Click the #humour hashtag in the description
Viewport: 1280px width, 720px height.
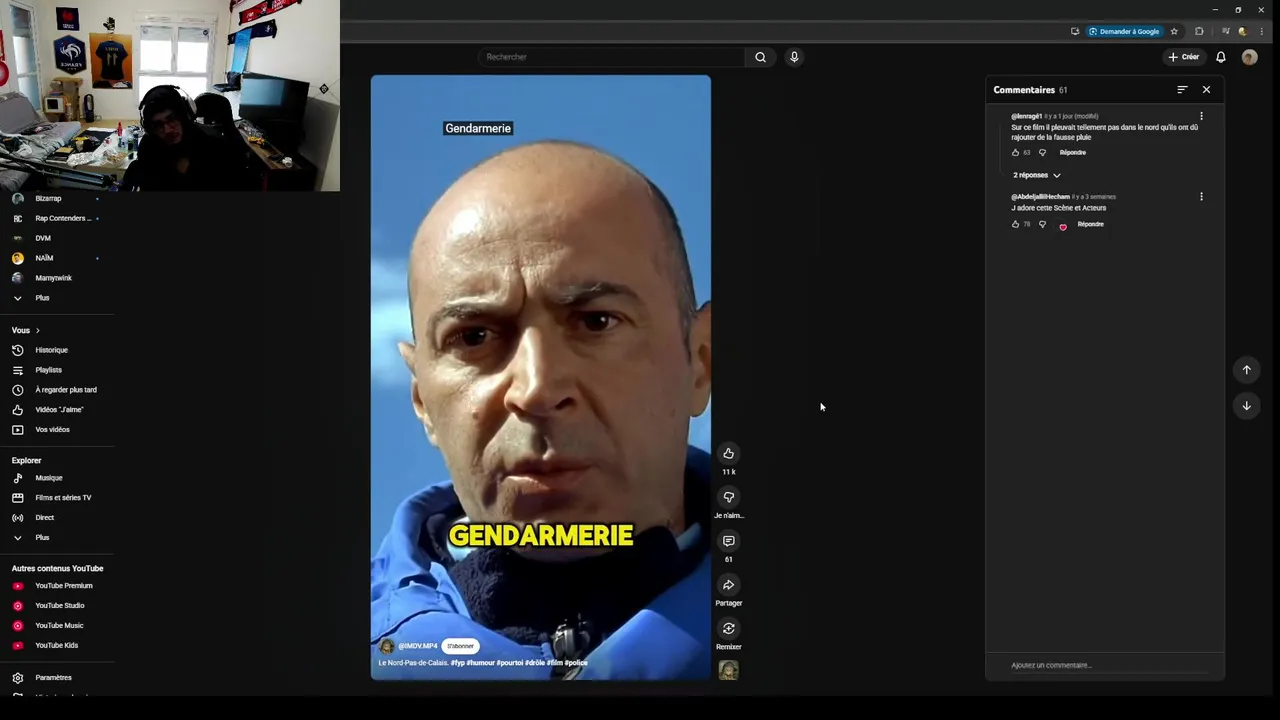[x=480, y=663]
